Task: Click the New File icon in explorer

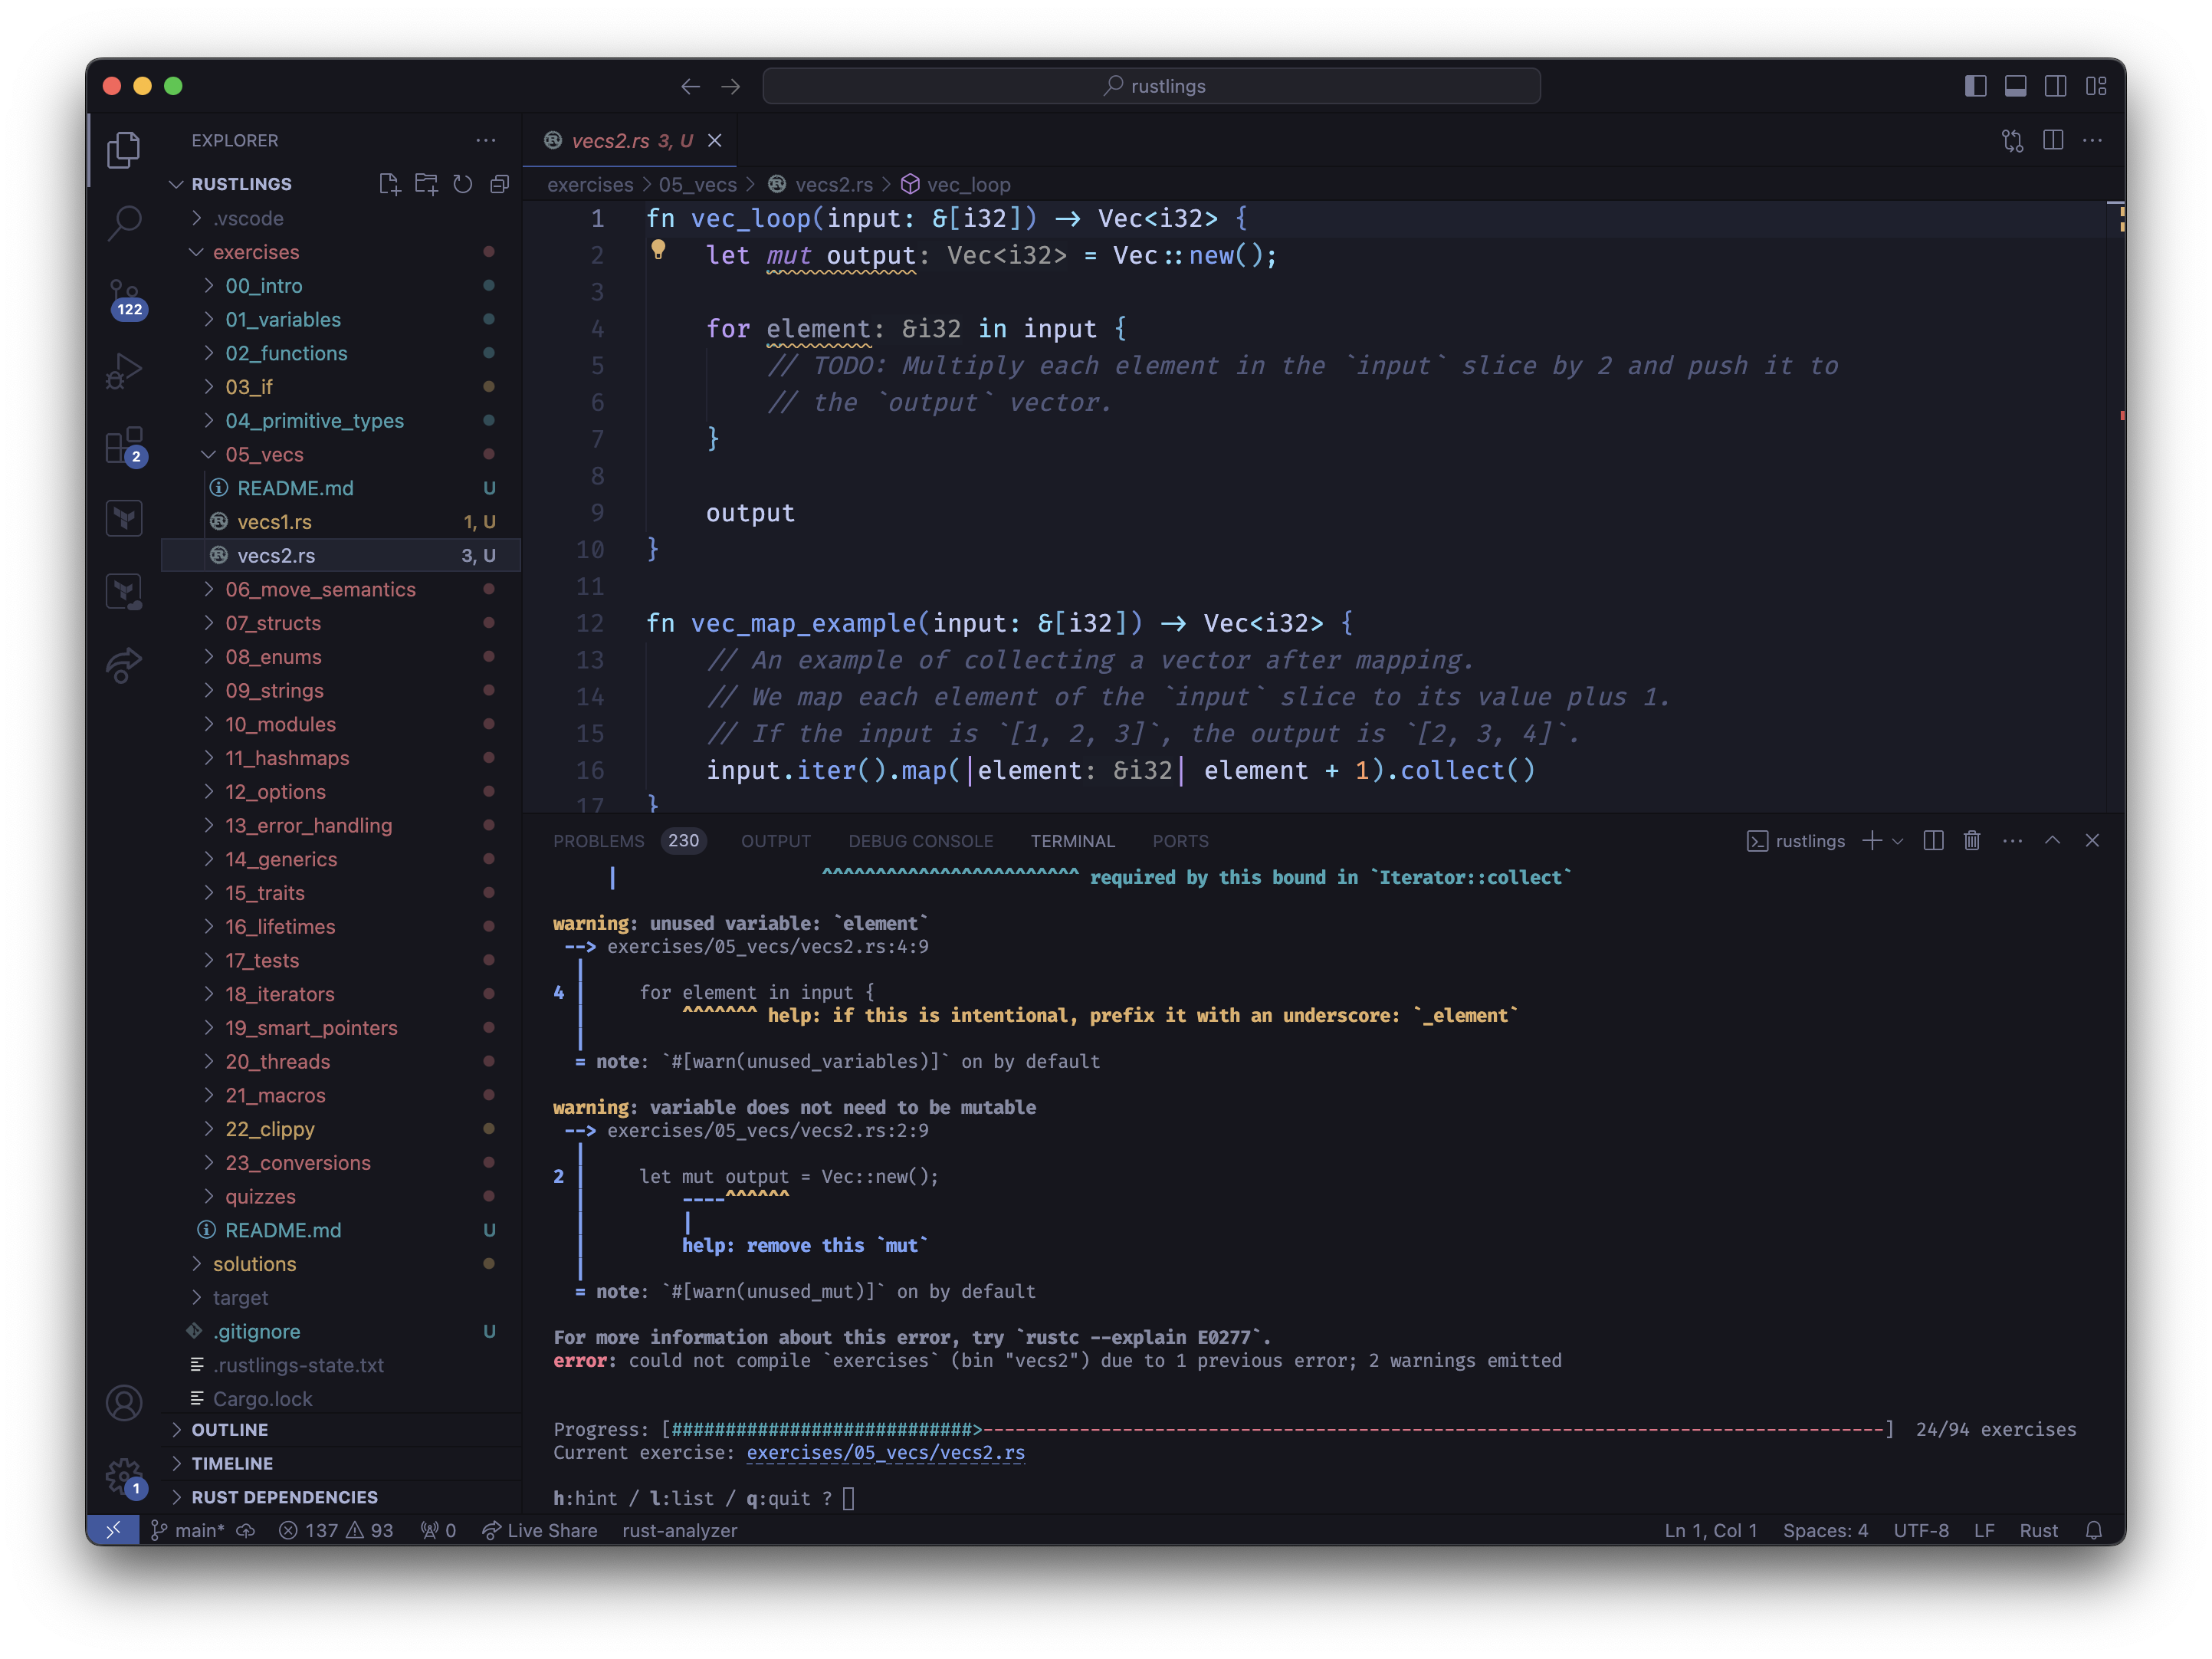Action: [389, 184]
